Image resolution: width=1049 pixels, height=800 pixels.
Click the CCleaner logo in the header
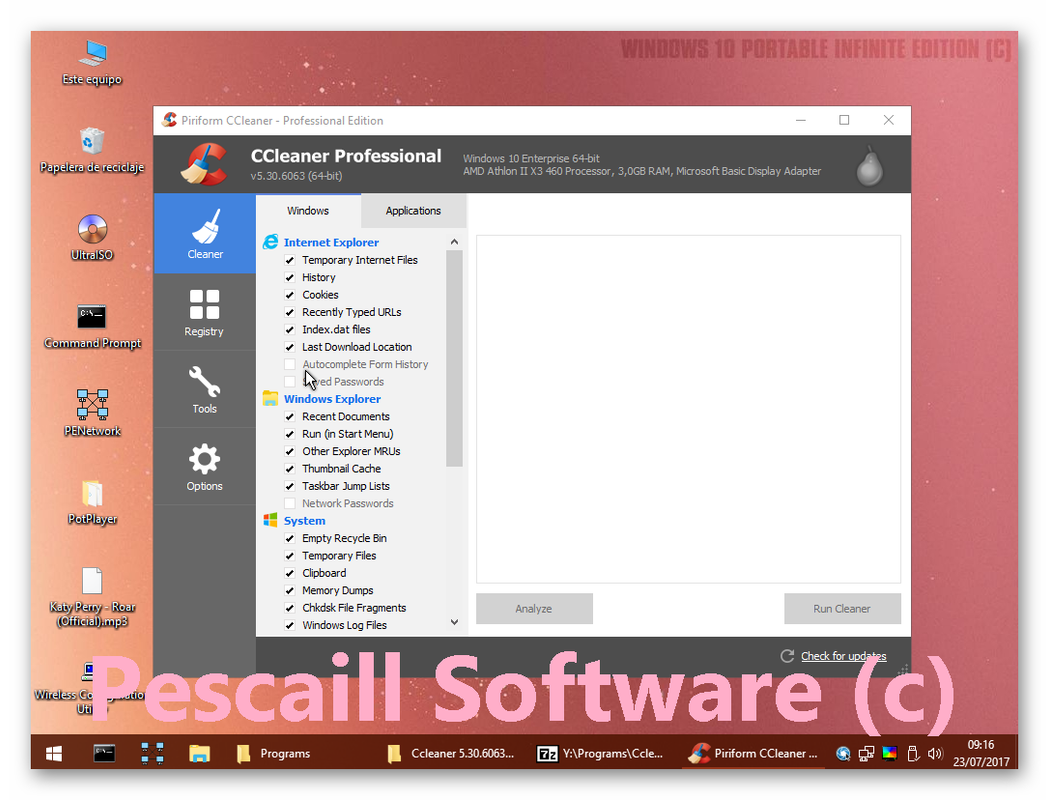(205, 164)
